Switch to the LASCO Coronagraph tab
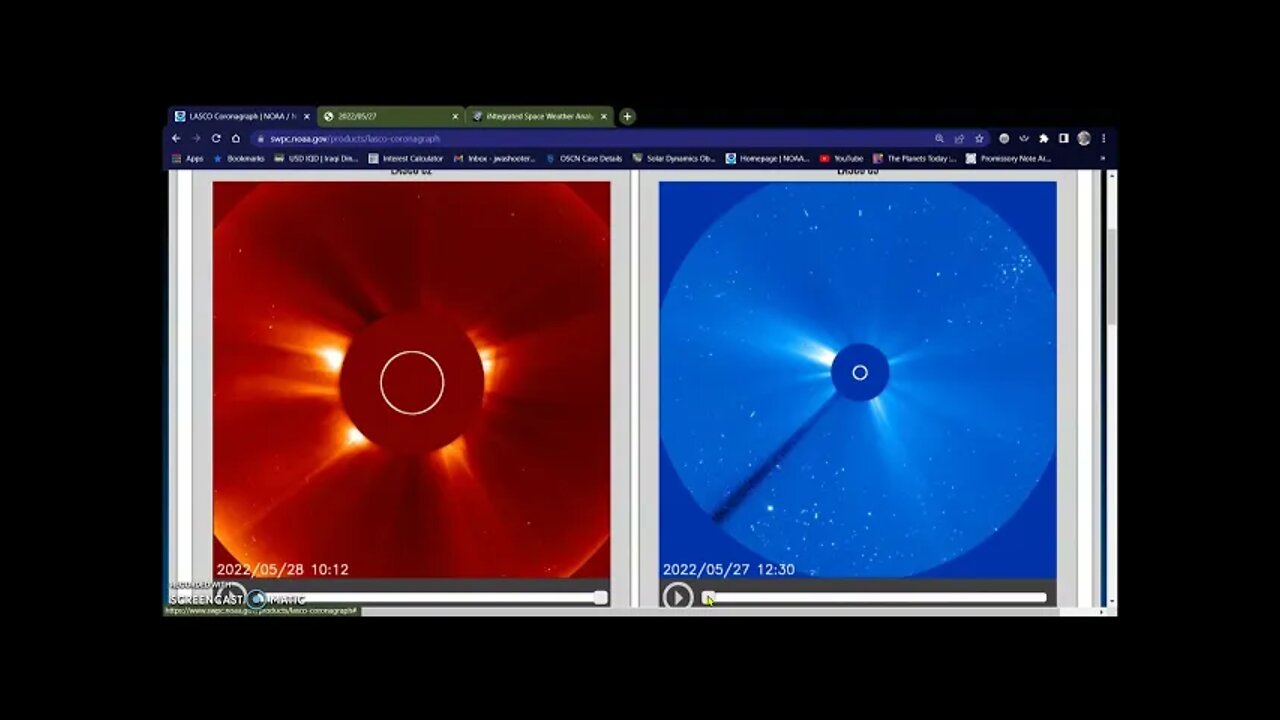Image resolution: width=1280 pixels, height=720 pixels. point(243,116)
